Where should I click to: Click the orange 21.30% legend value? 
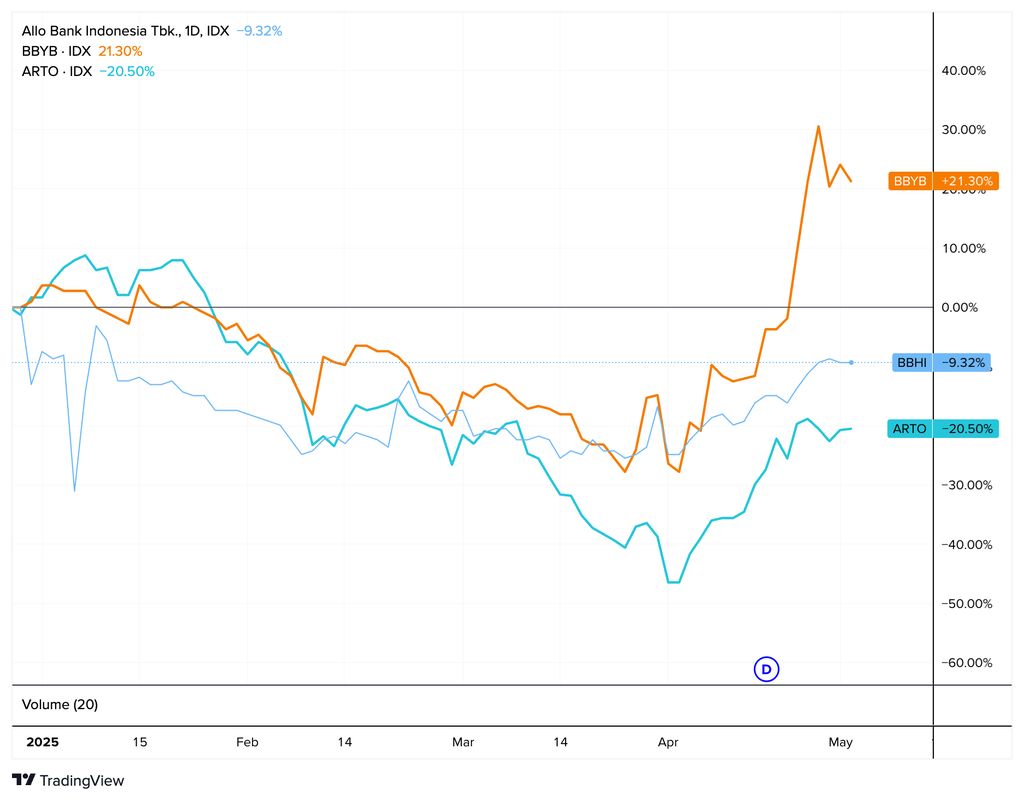(x=120, y=51)
